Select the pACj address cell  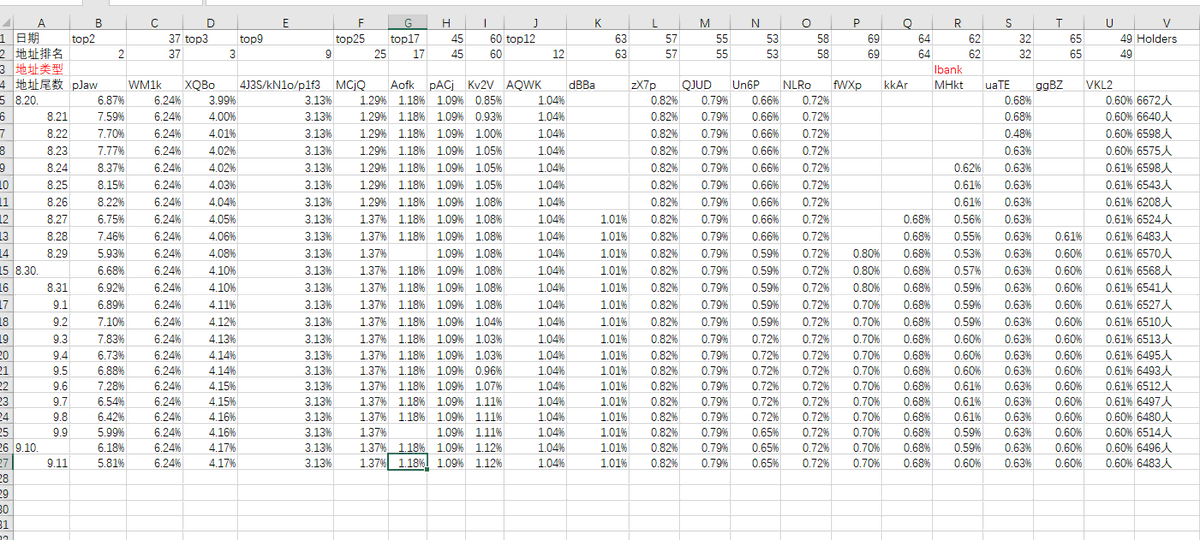(446, 85)
